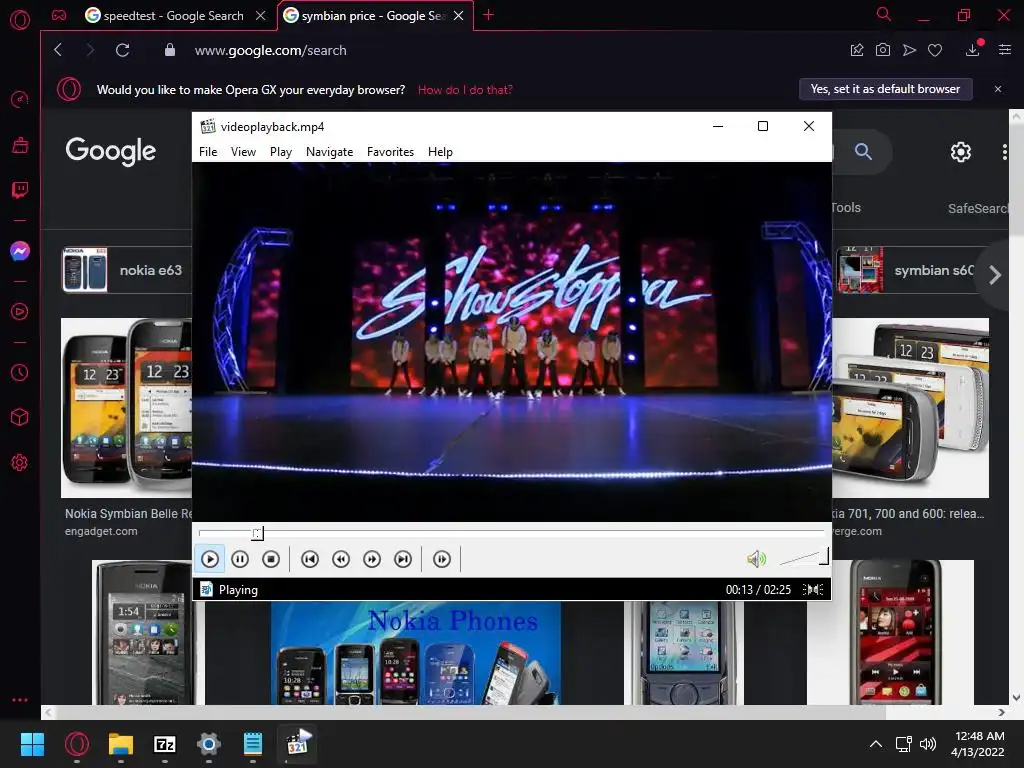This screenshot has width=1024, height=768.
Task: Select the nokia e63 suggestion chip
Action: point(127,270)
